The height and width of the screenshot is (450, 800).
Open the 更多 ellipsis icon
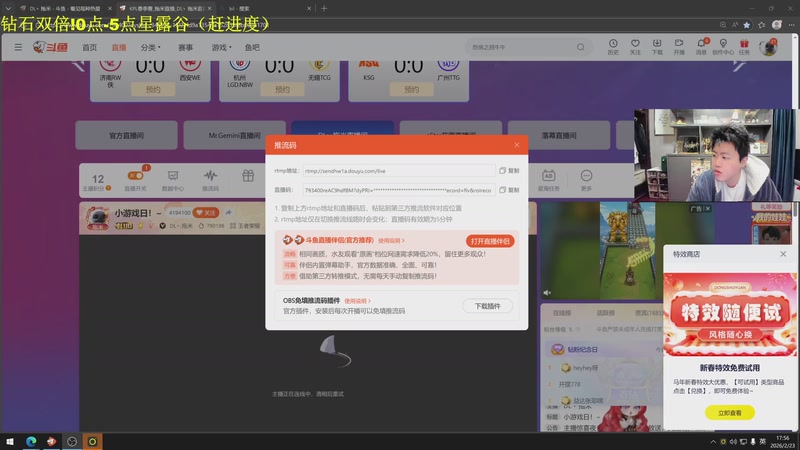[x=586, y=180]
